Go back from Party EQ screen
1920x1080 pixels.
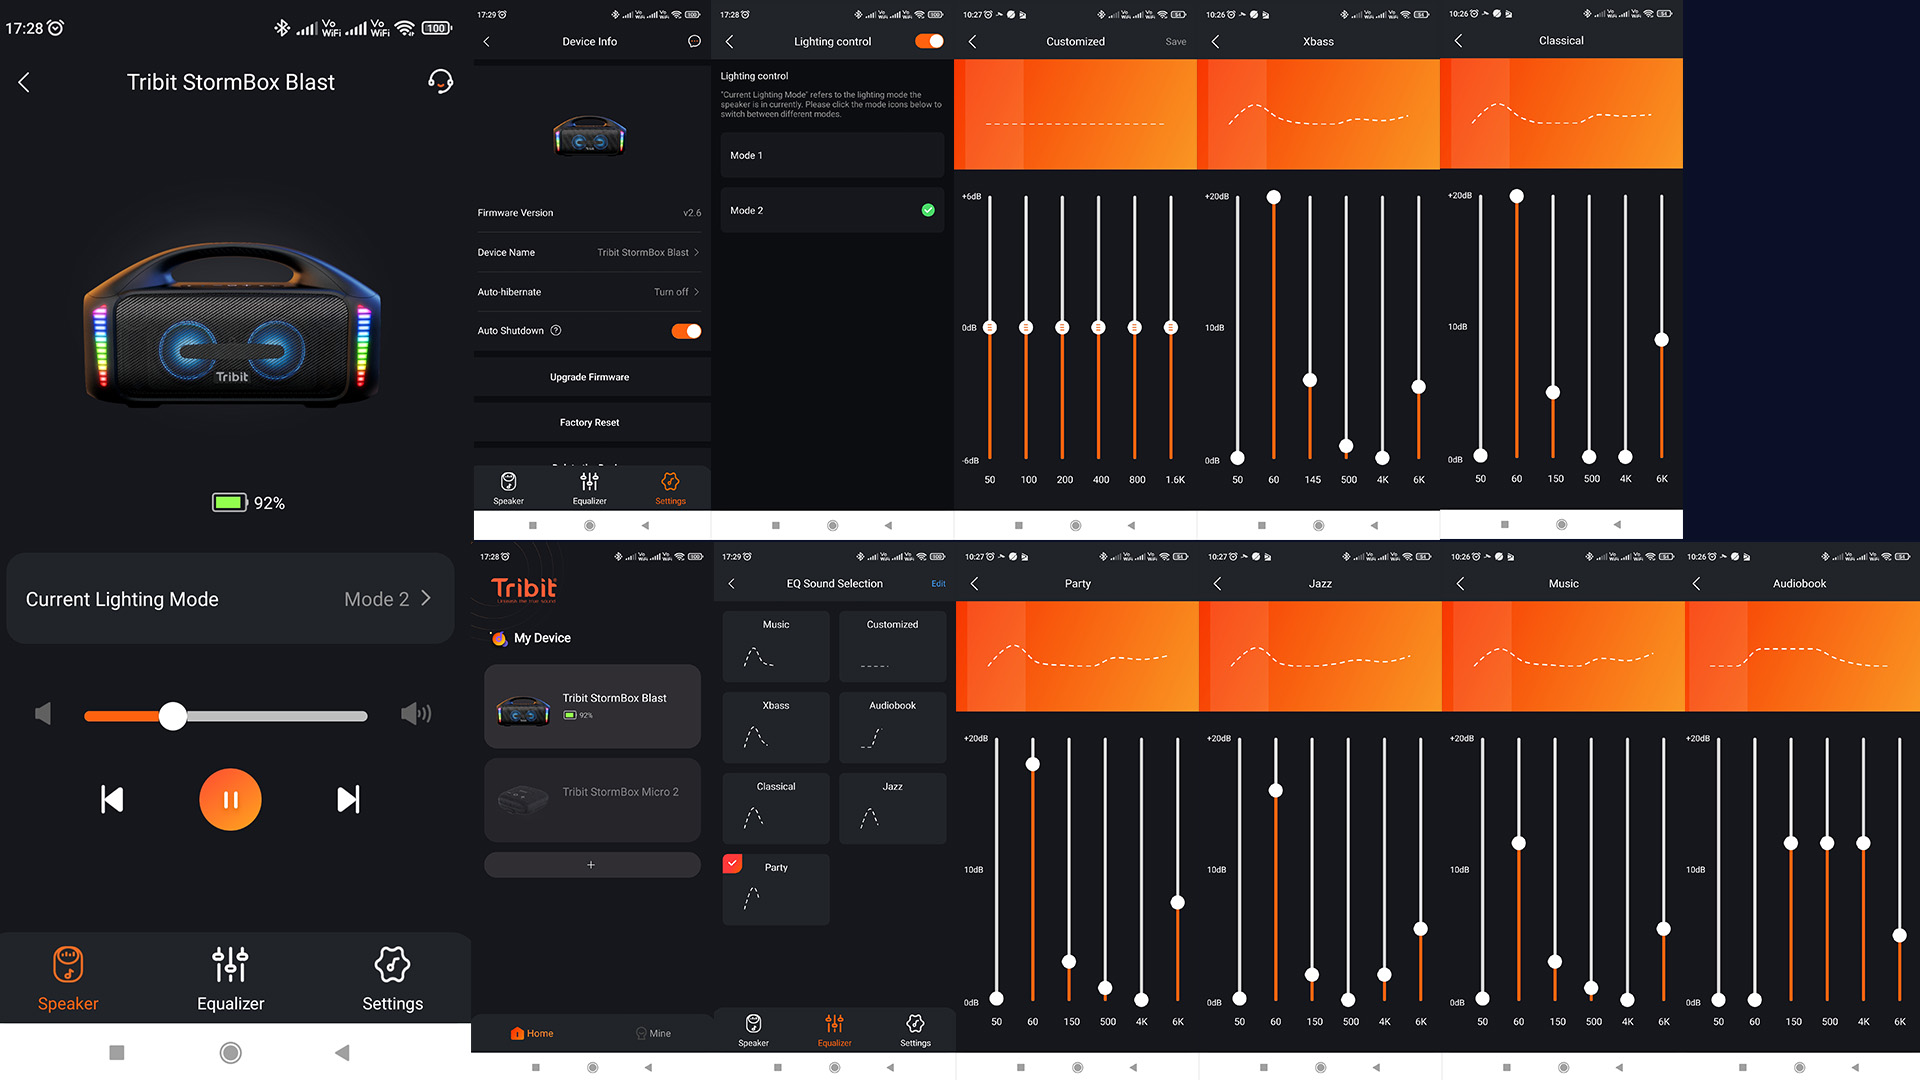975,583
